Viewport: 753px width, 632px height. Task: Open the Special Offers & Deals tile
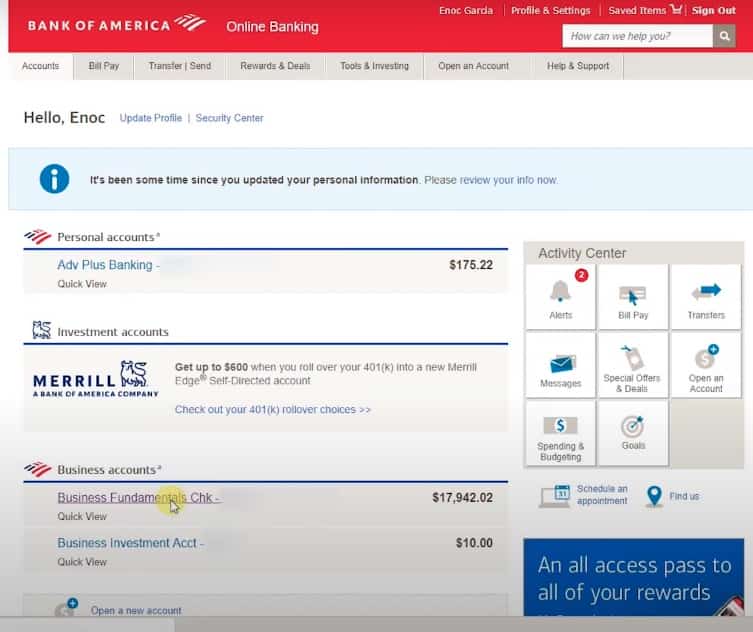[633, 365]
